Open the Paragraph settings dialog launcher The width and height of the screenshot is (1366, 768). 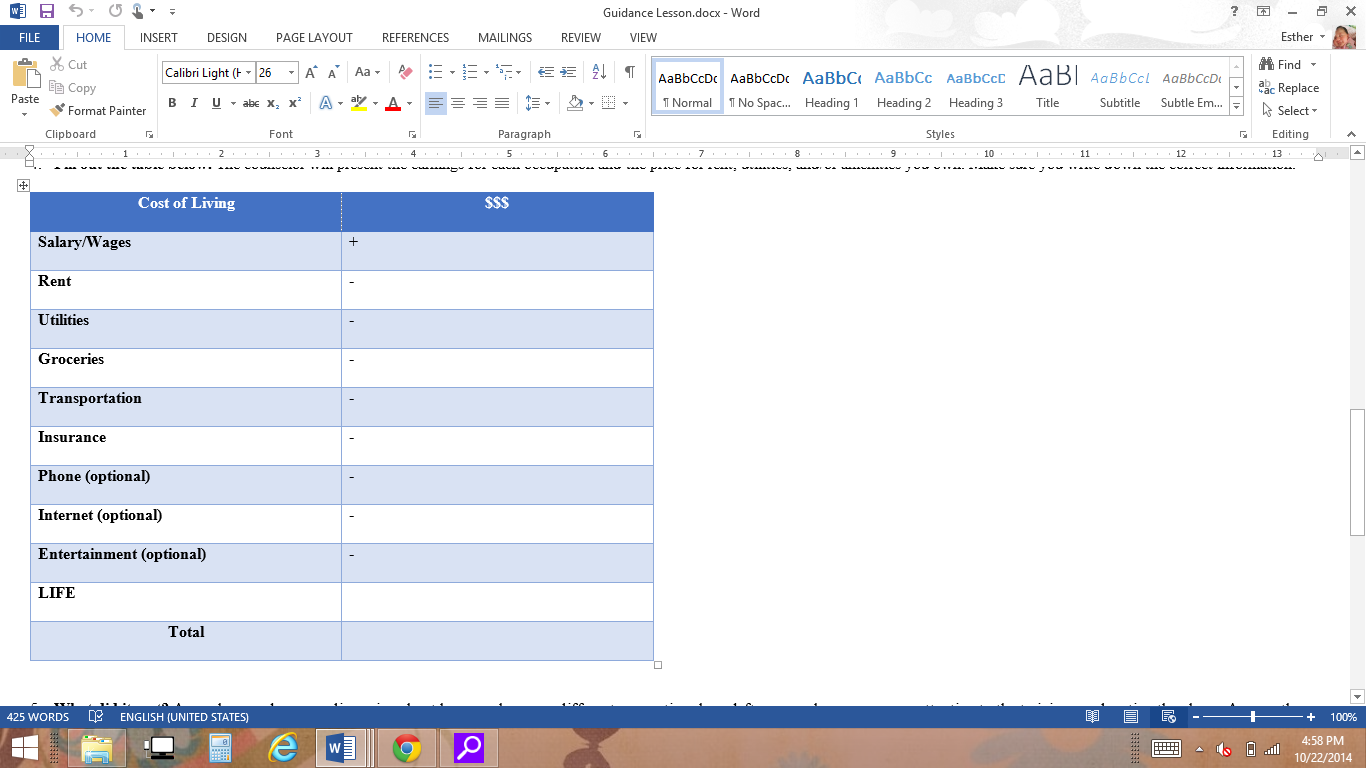click(x=637, y=134)
